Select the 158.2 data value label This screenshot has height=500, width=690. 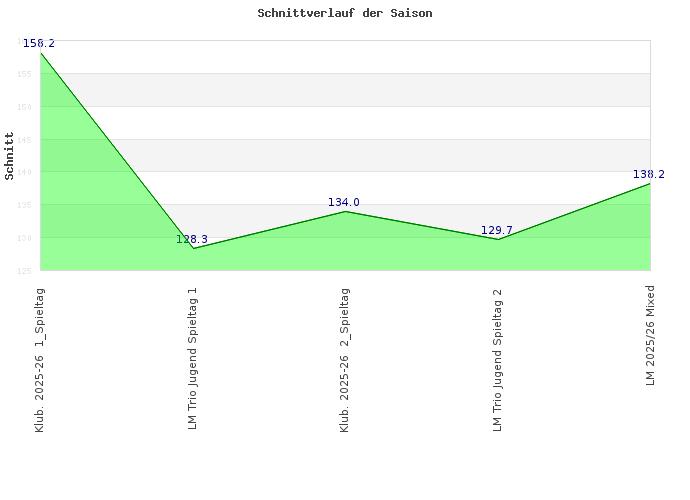[x=38, y=43]
